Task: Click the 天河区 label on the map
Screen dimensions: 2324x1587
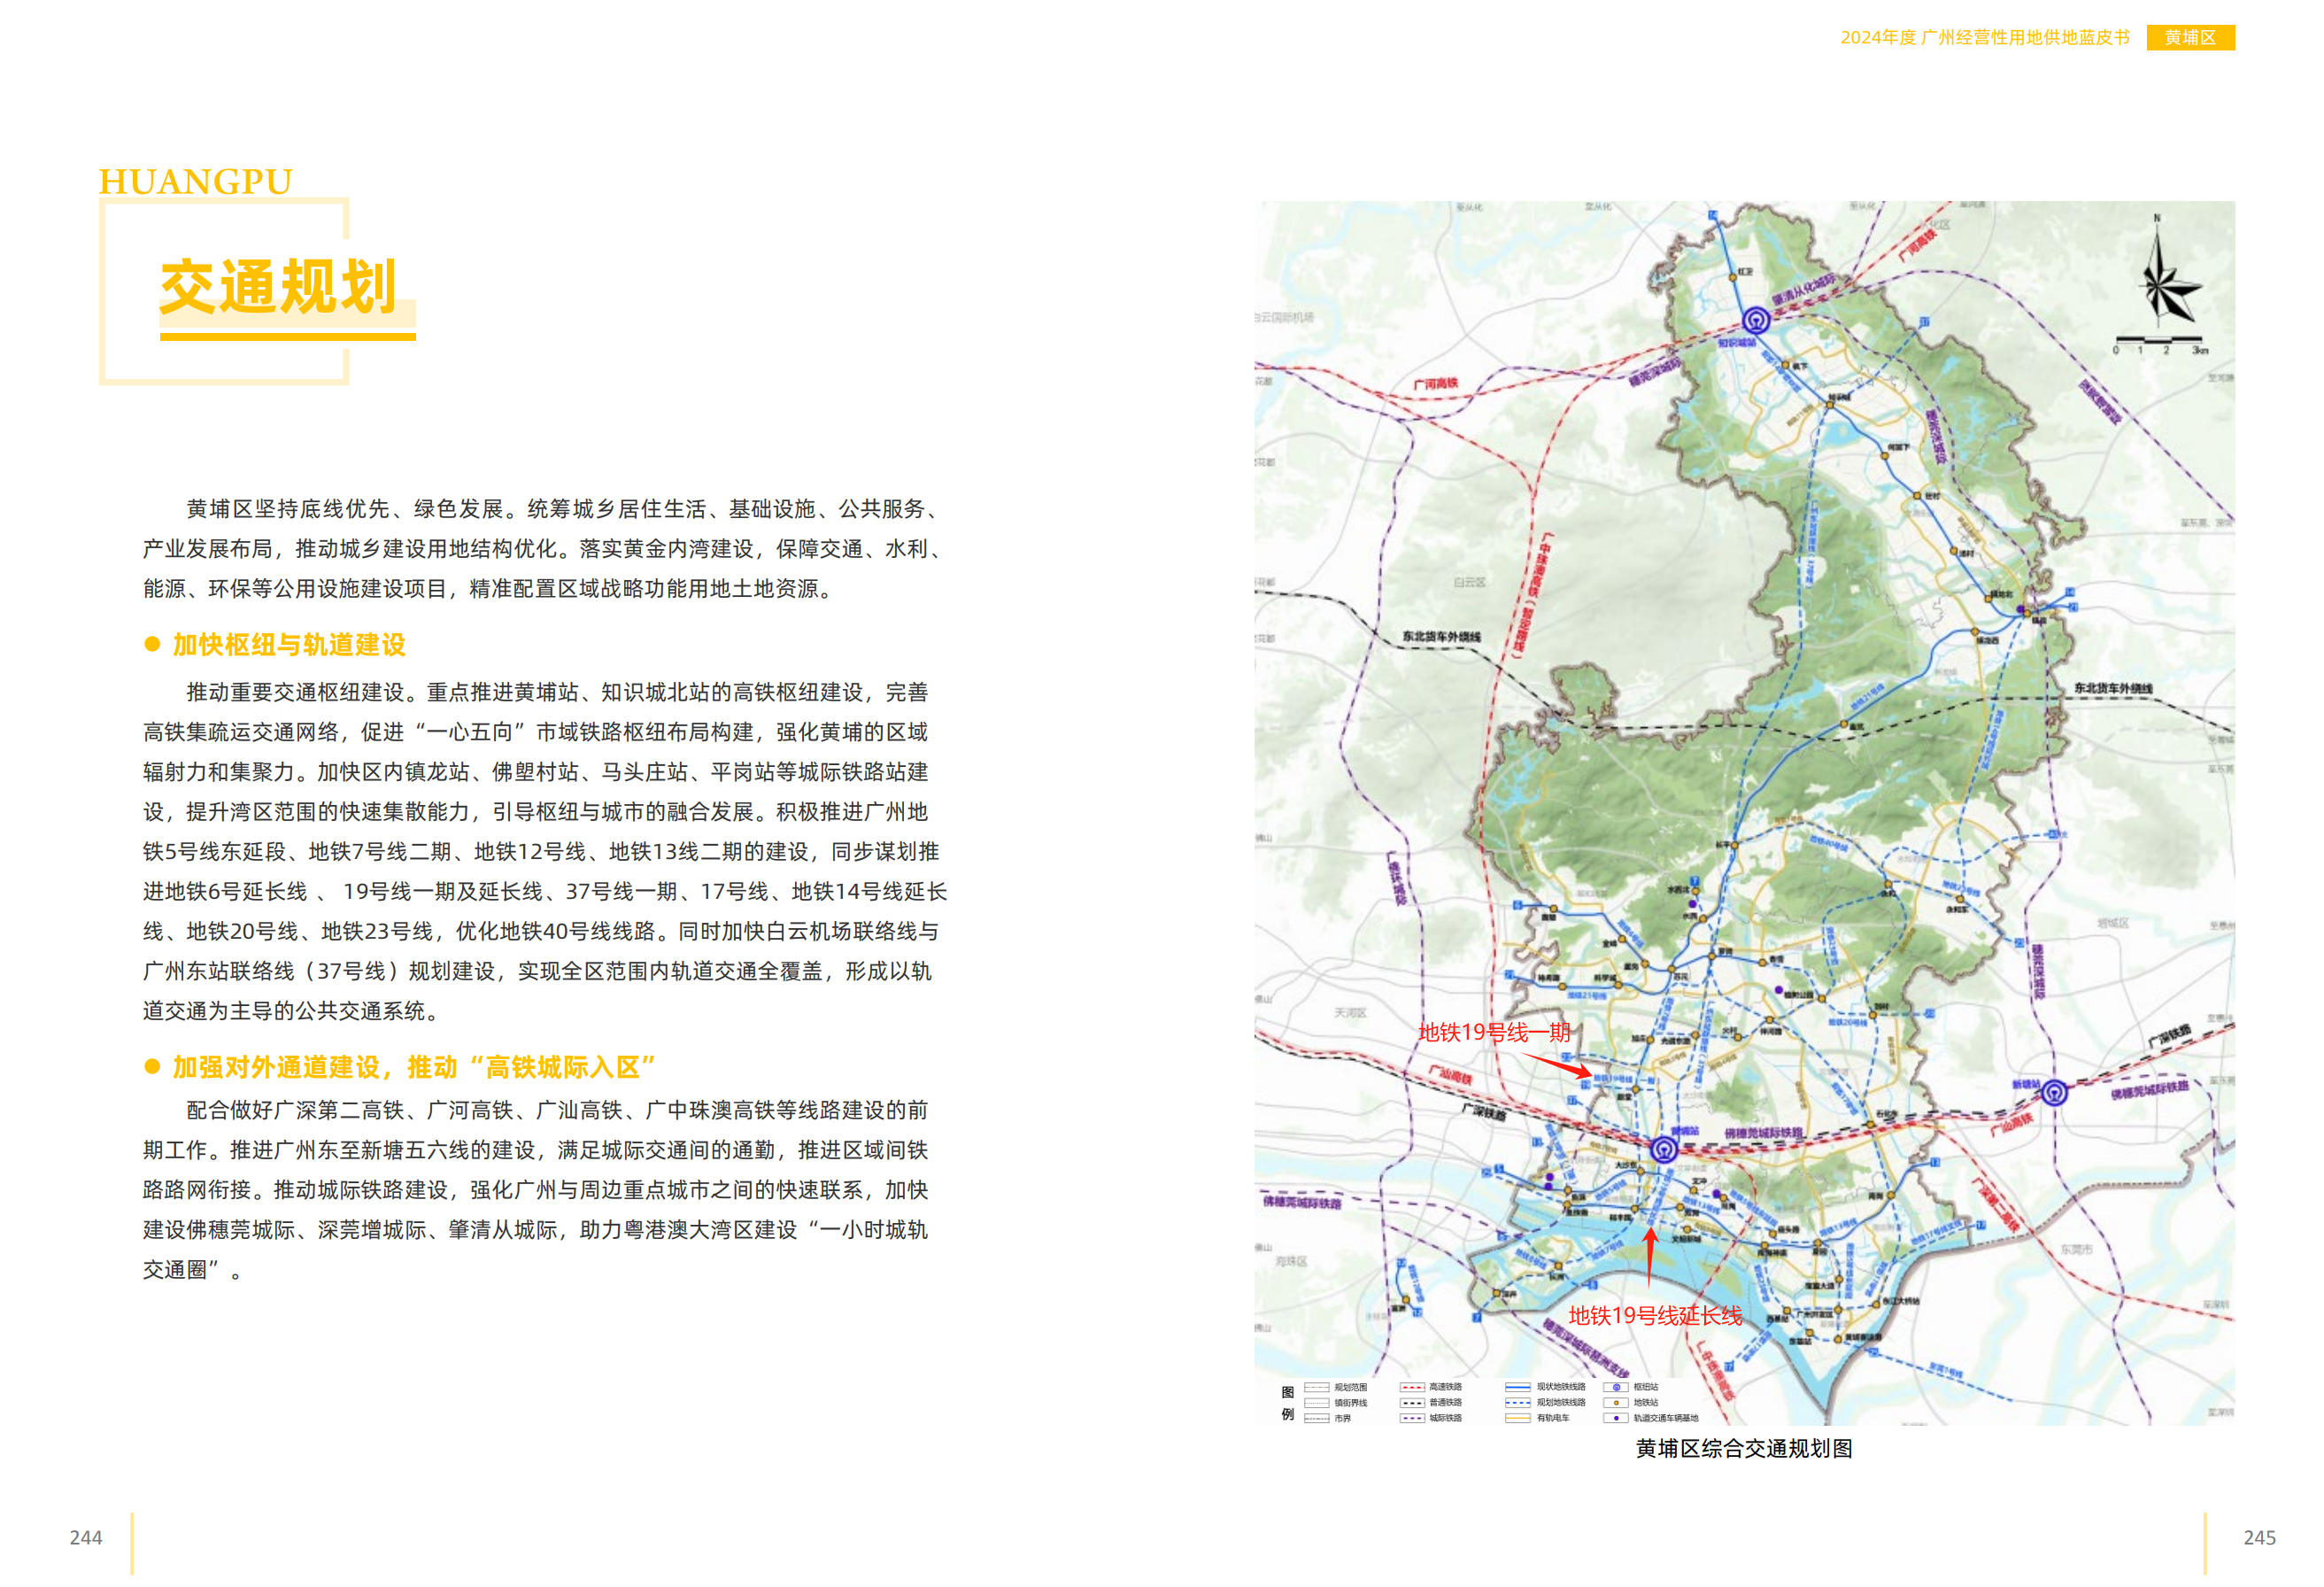Action: (x=1350, y=1013)
